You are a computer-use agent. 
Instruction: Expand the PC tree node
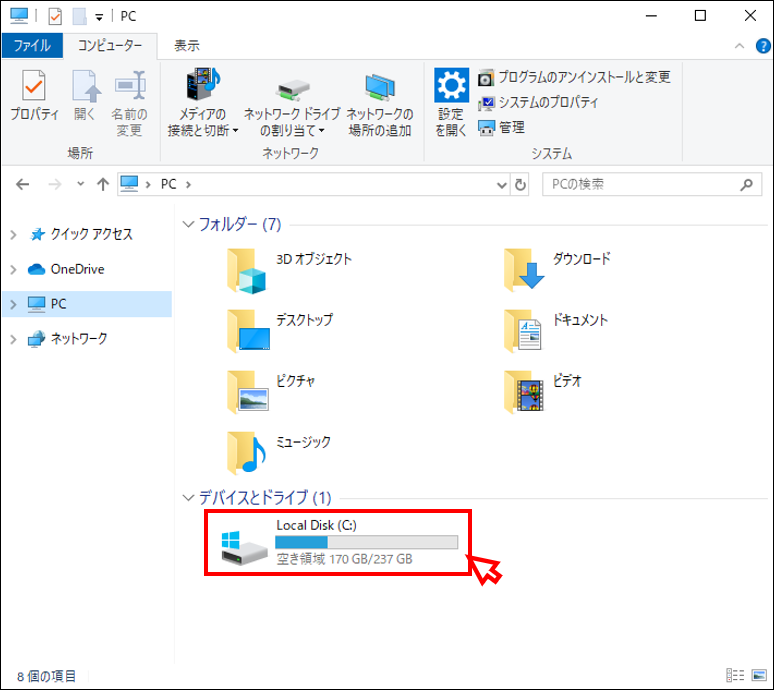point(14,305)
